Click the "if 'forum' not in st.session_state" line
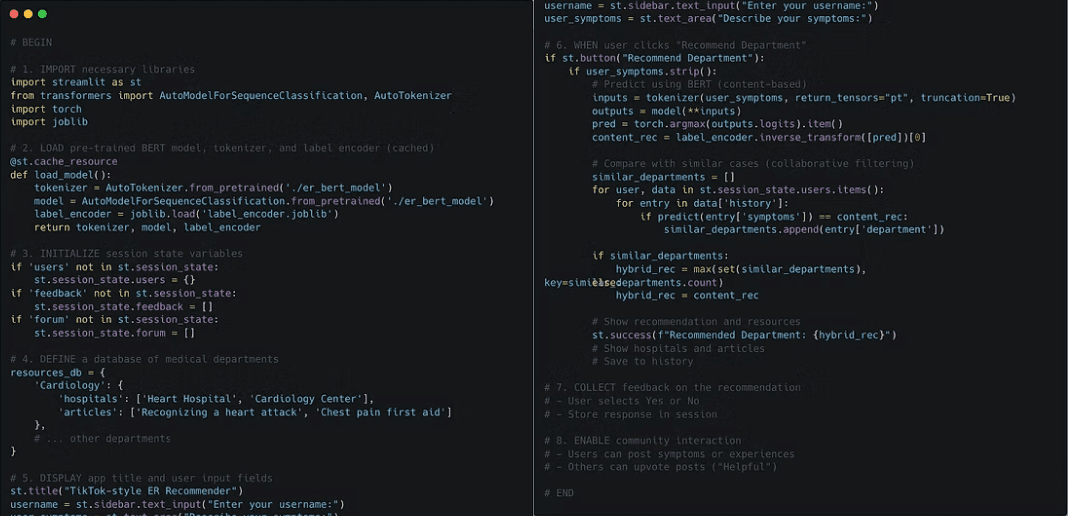The image size is (1068, 516). click(x=114, y=320)
